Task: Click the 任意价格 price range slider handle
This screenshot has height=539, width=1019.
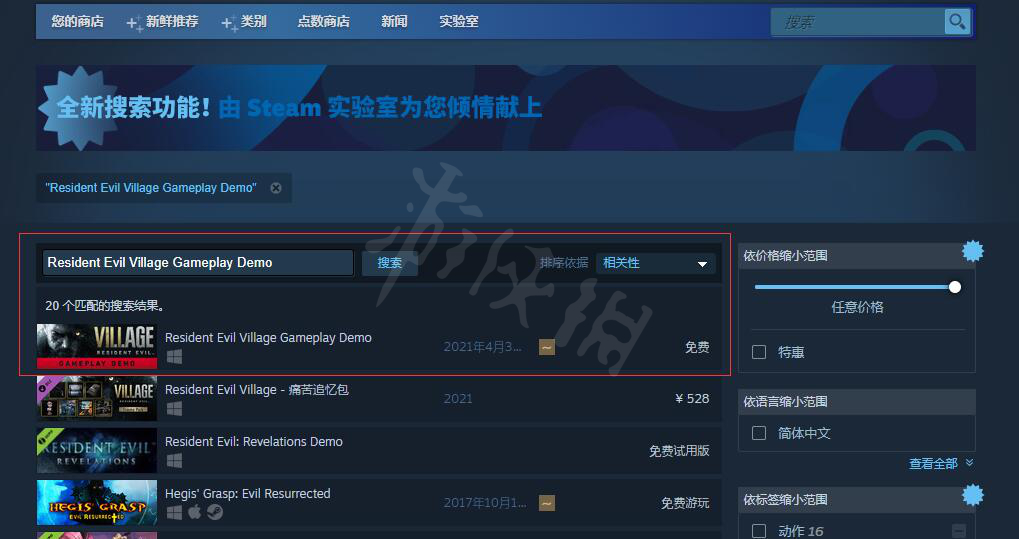Action: pos(954,287)
